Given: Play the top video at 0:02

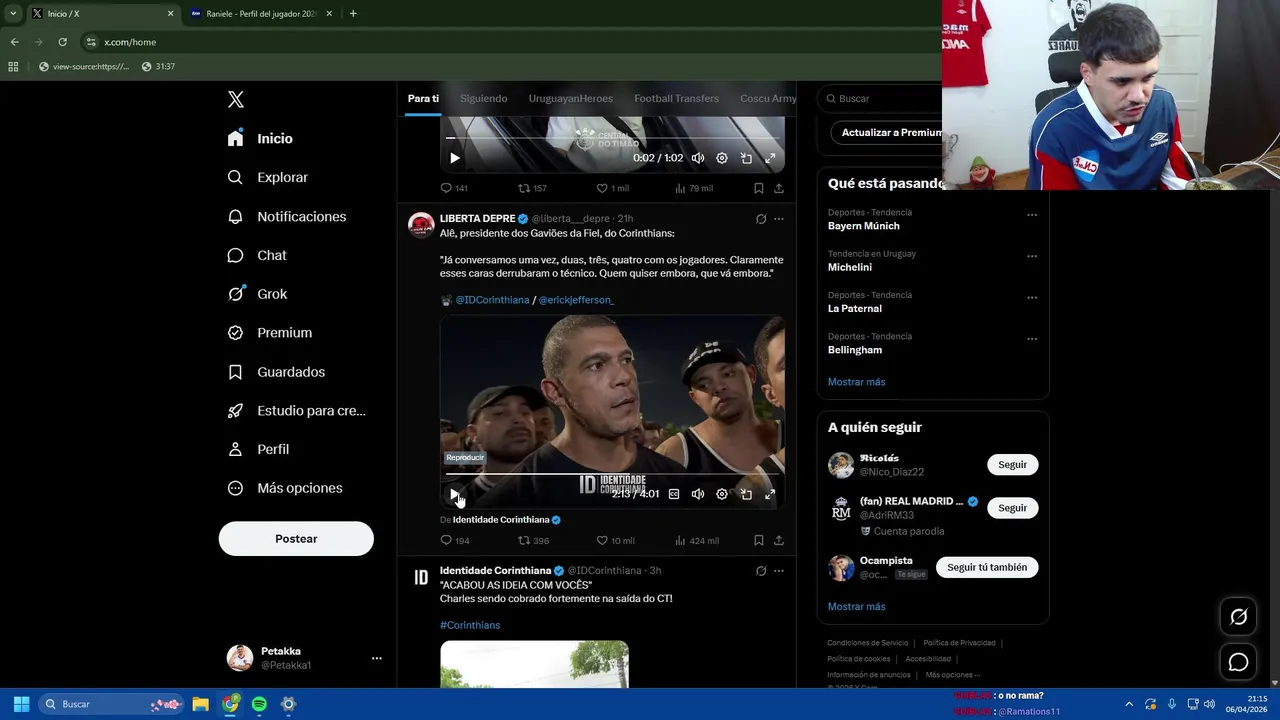Looking at the screenshot, I should [x=455, y=158].
